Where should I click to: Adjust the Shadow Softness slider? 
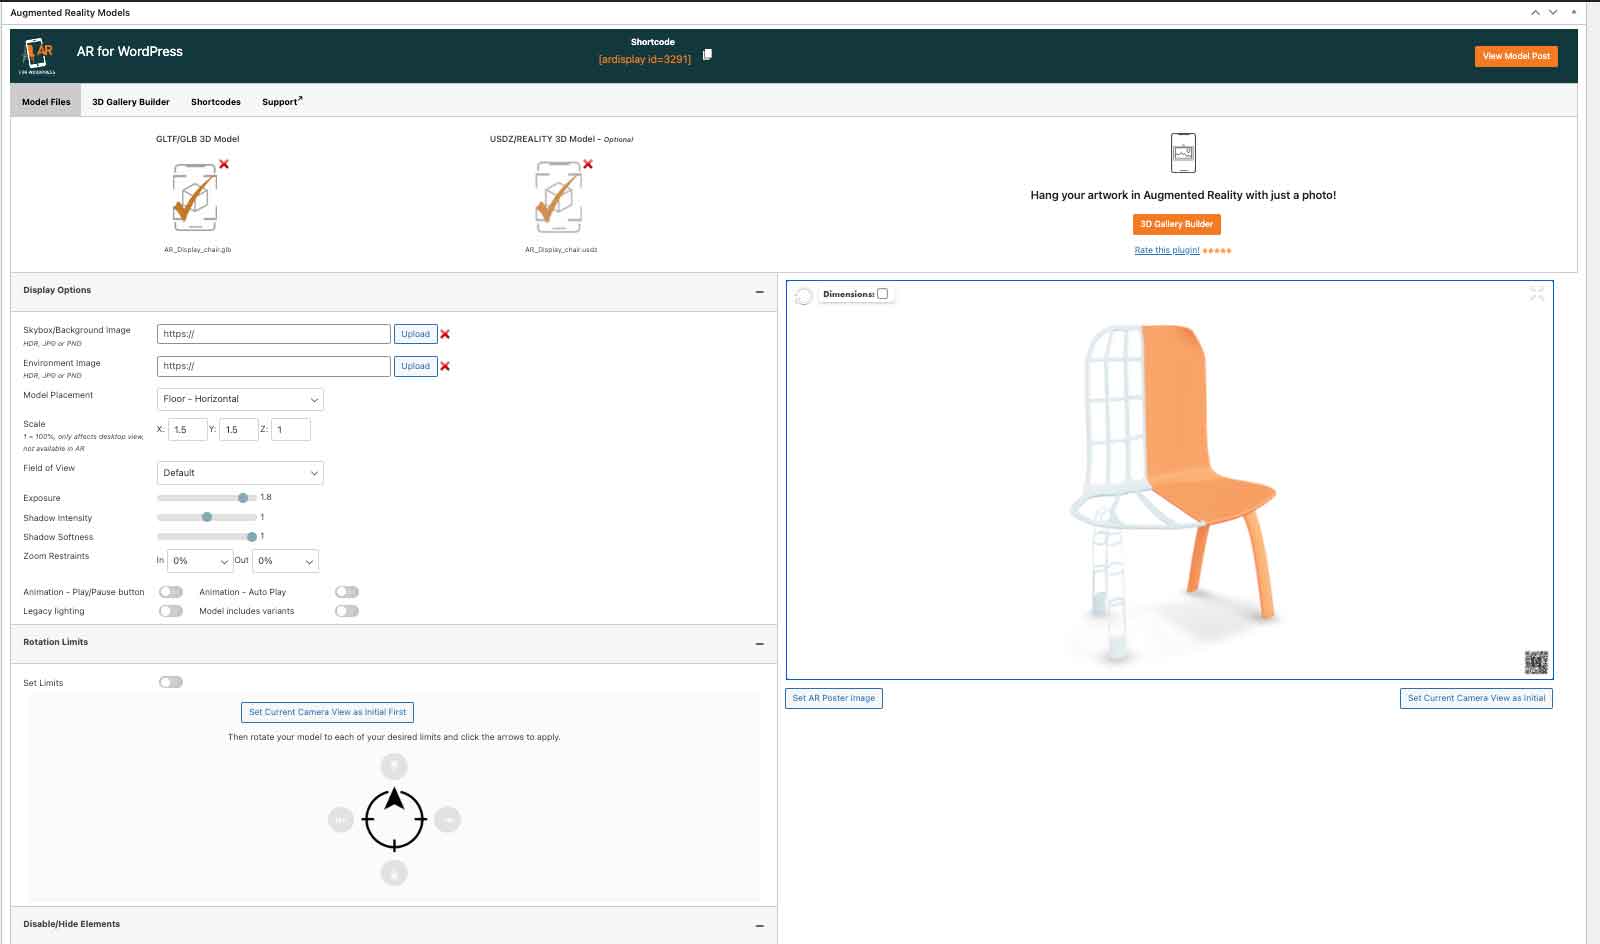click(x=207, y=537)
